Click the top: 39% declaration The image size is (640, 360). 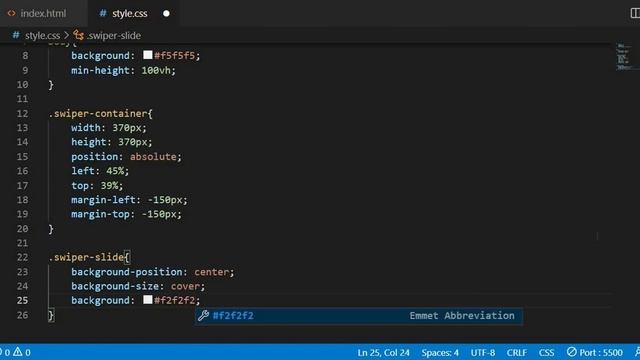pyautogui.click(x=97, y=186)
